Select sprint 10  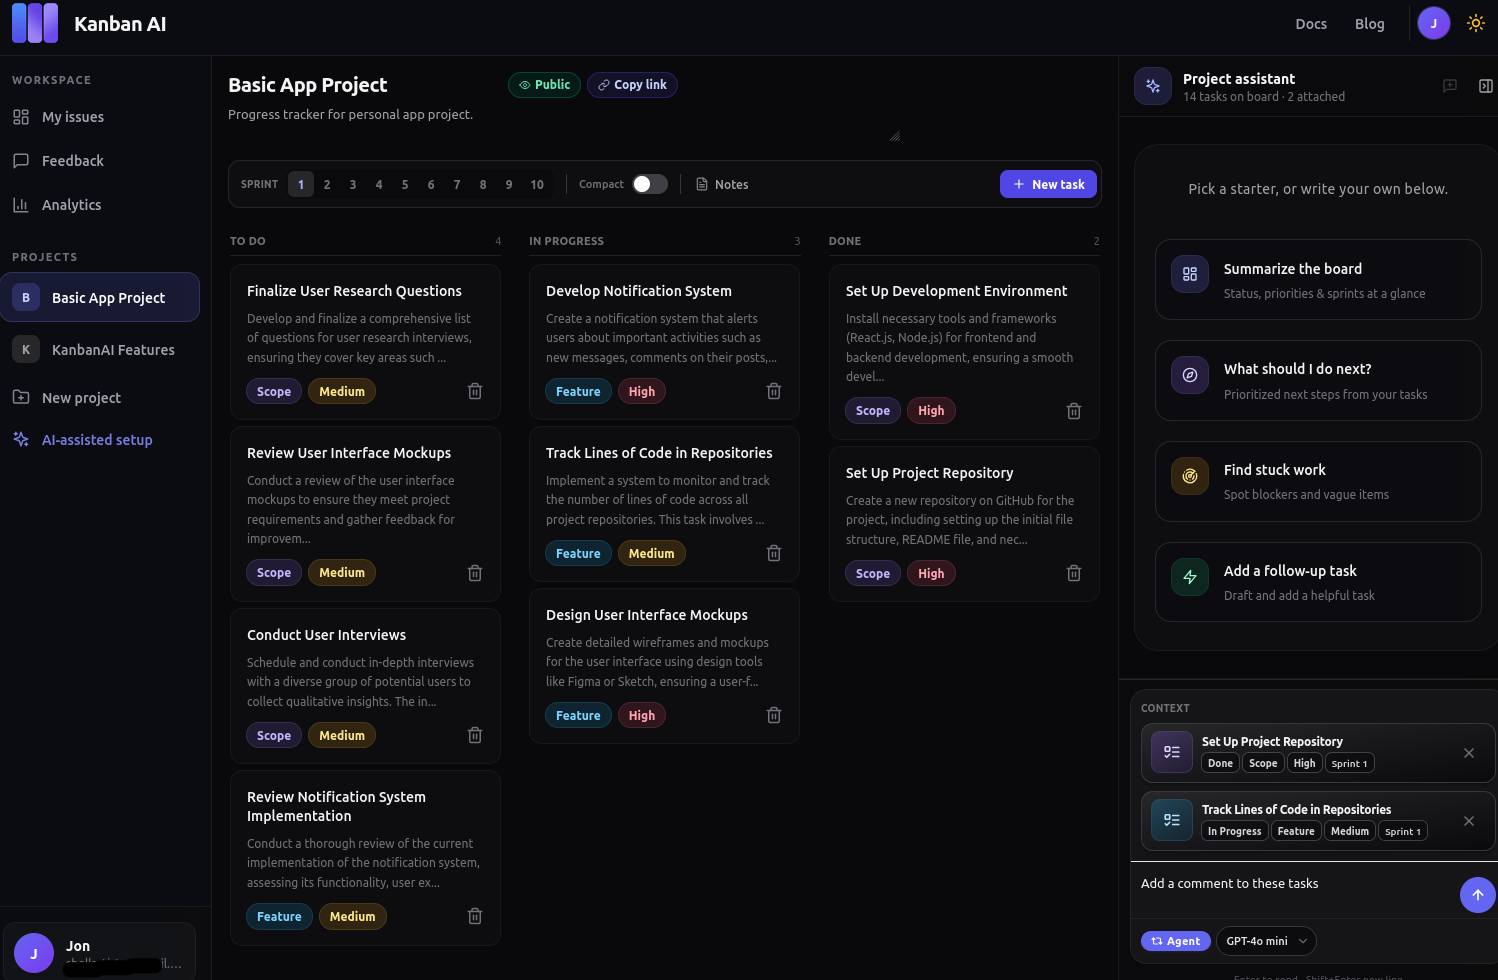coord(537,184)
